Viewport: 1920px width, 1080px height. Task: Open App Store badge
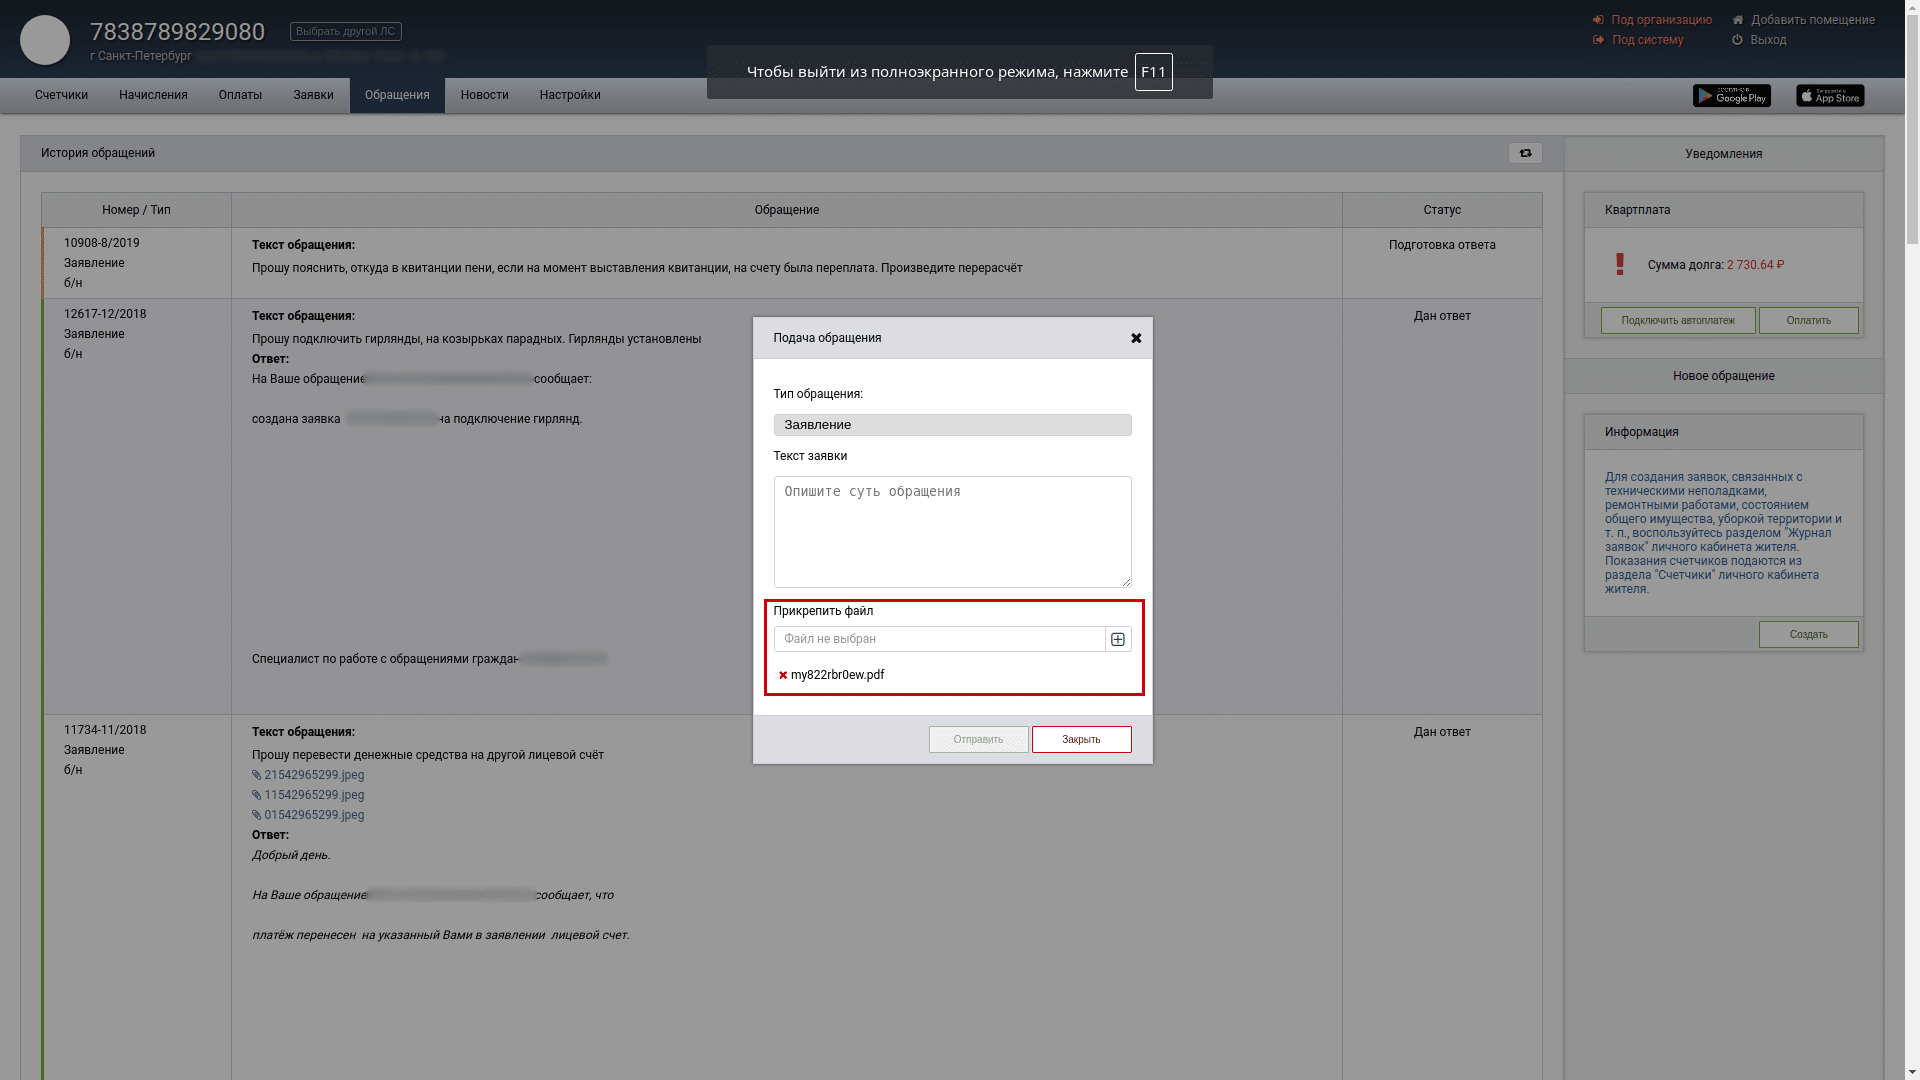[x=1829, y=96]
